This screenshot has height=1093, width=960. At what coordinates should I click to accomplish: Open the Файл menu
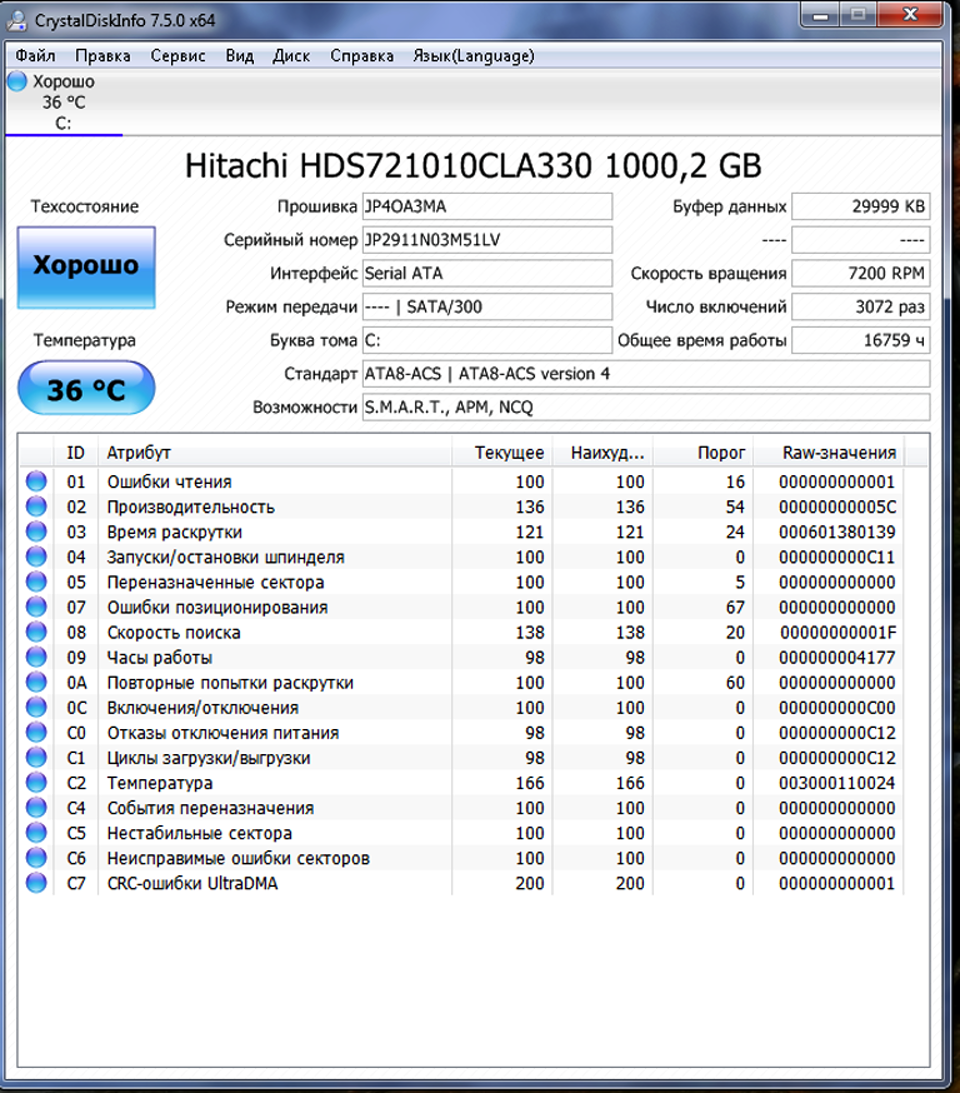coord(36,56)
